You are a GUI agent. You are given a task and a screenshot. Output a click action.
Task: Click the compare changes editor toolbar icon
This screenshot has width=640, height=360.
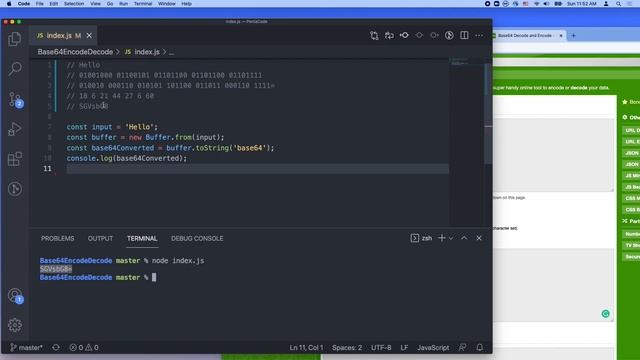[x=374, y=36]
